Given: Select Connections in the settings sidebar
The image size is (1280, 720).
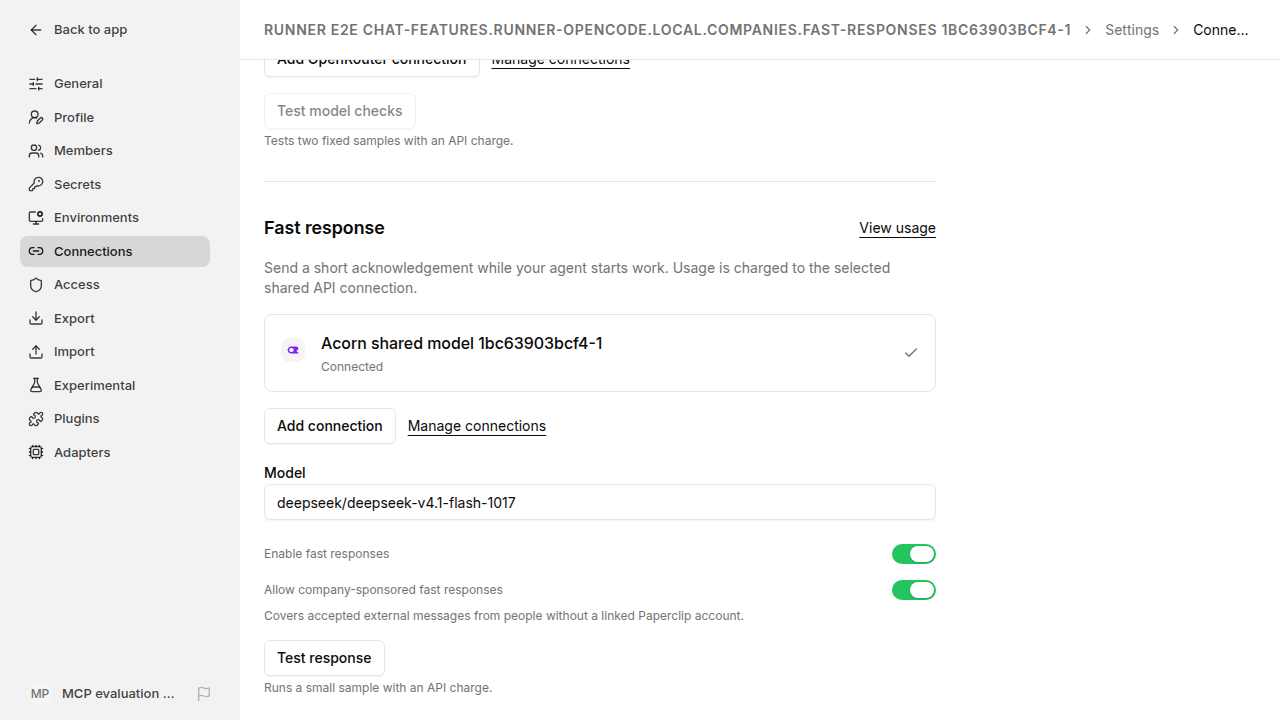Looking at the screenshot, I should click(115, 251).
